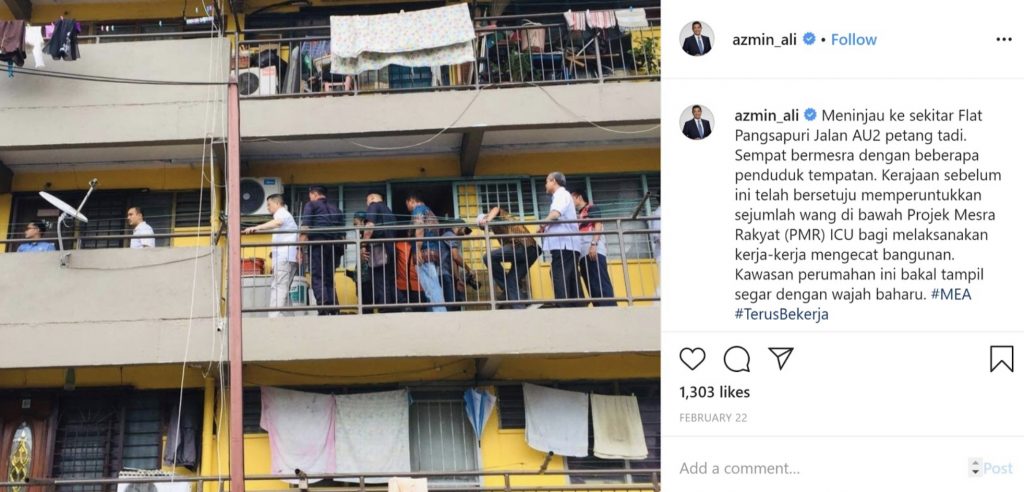Open the FEBRUARY 22 post date link
This screenshot has width=1024, height=492.
point(712,418)
